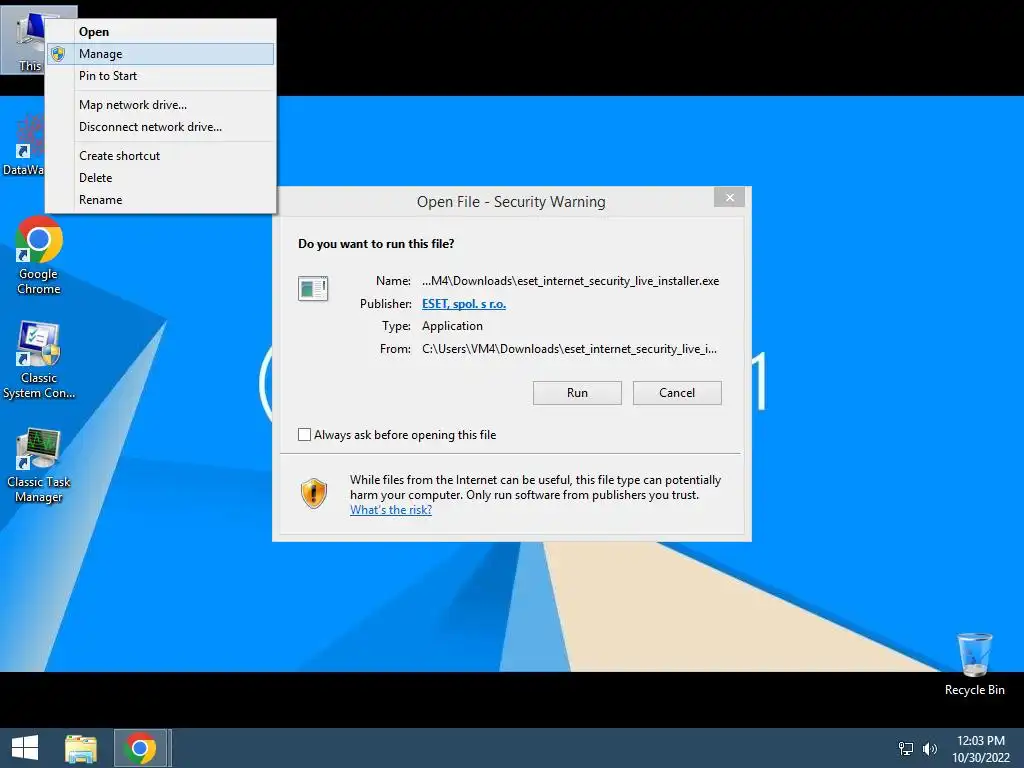Switch to Chrome in the taskbar
This screenshot has width=1024, height=768.
140,748
